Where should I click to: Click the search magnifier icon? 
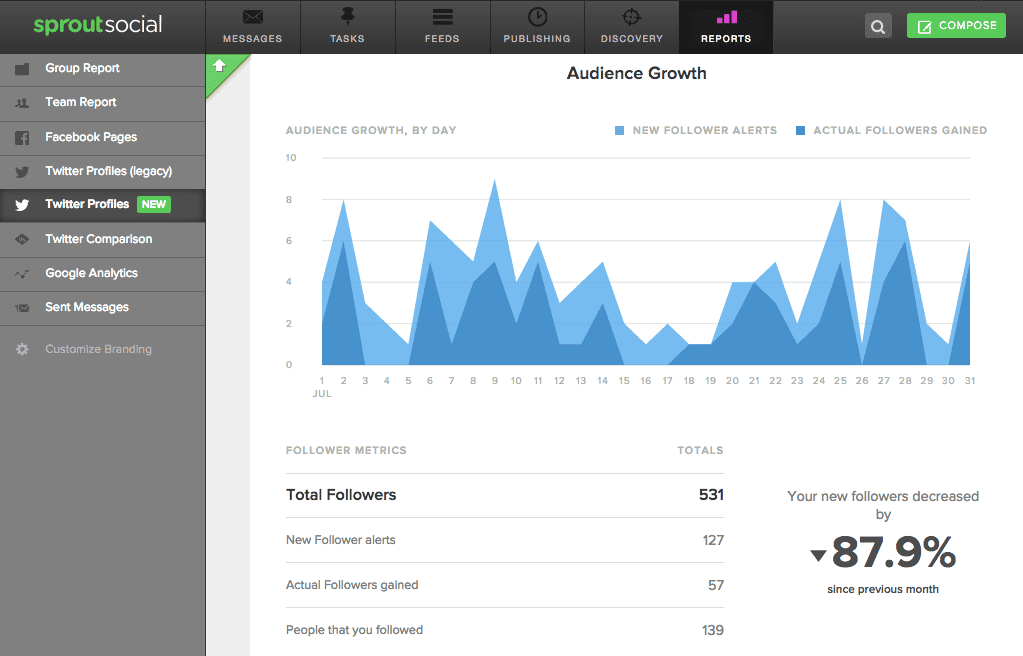coord(878,26)
